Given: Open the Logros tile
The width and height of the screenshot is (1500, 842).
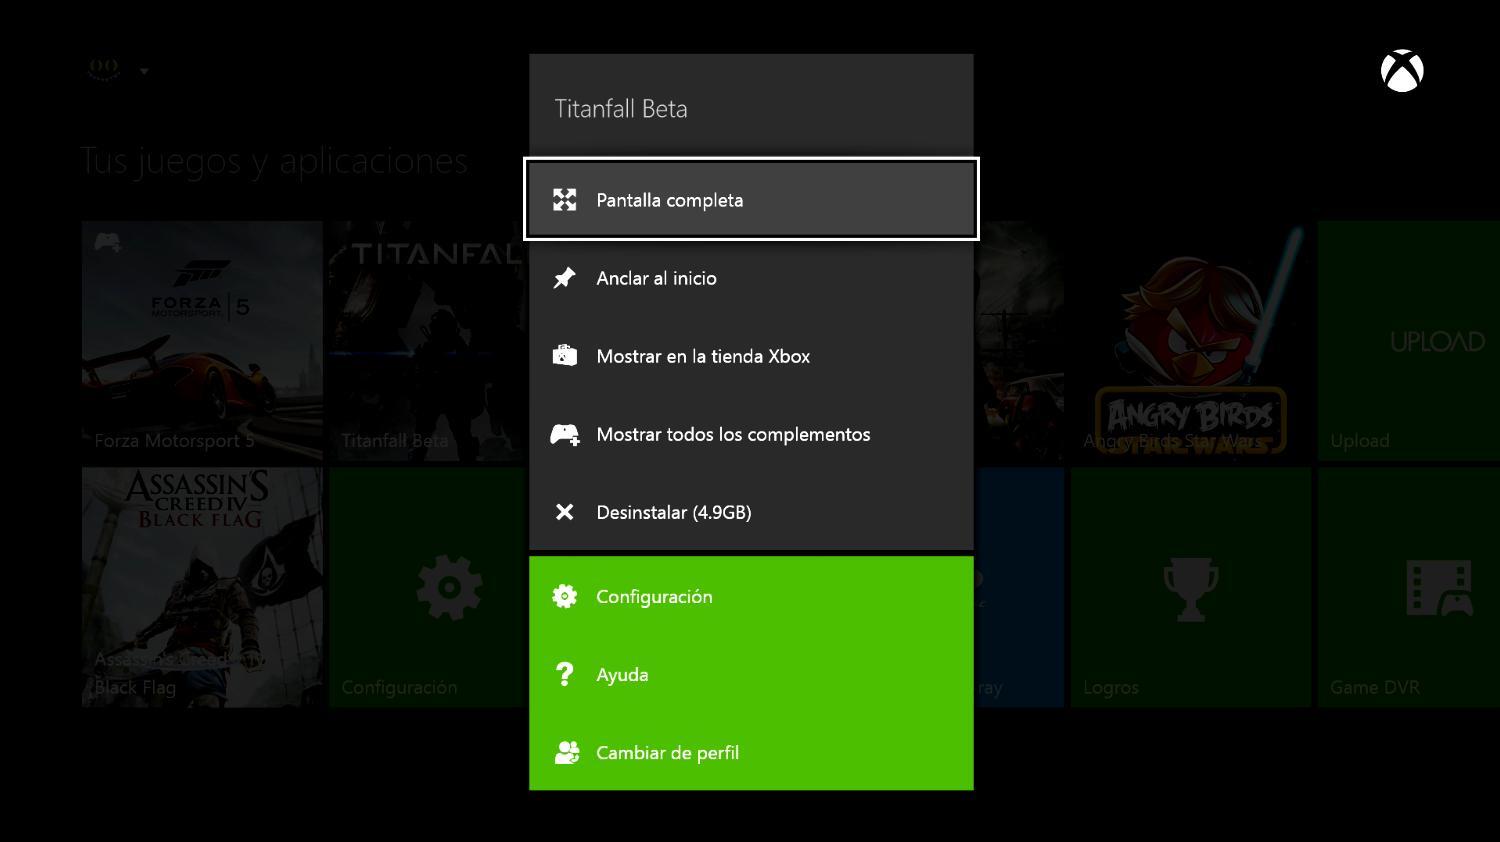Looking at the screenshot, I should [x=1190, y=588].
